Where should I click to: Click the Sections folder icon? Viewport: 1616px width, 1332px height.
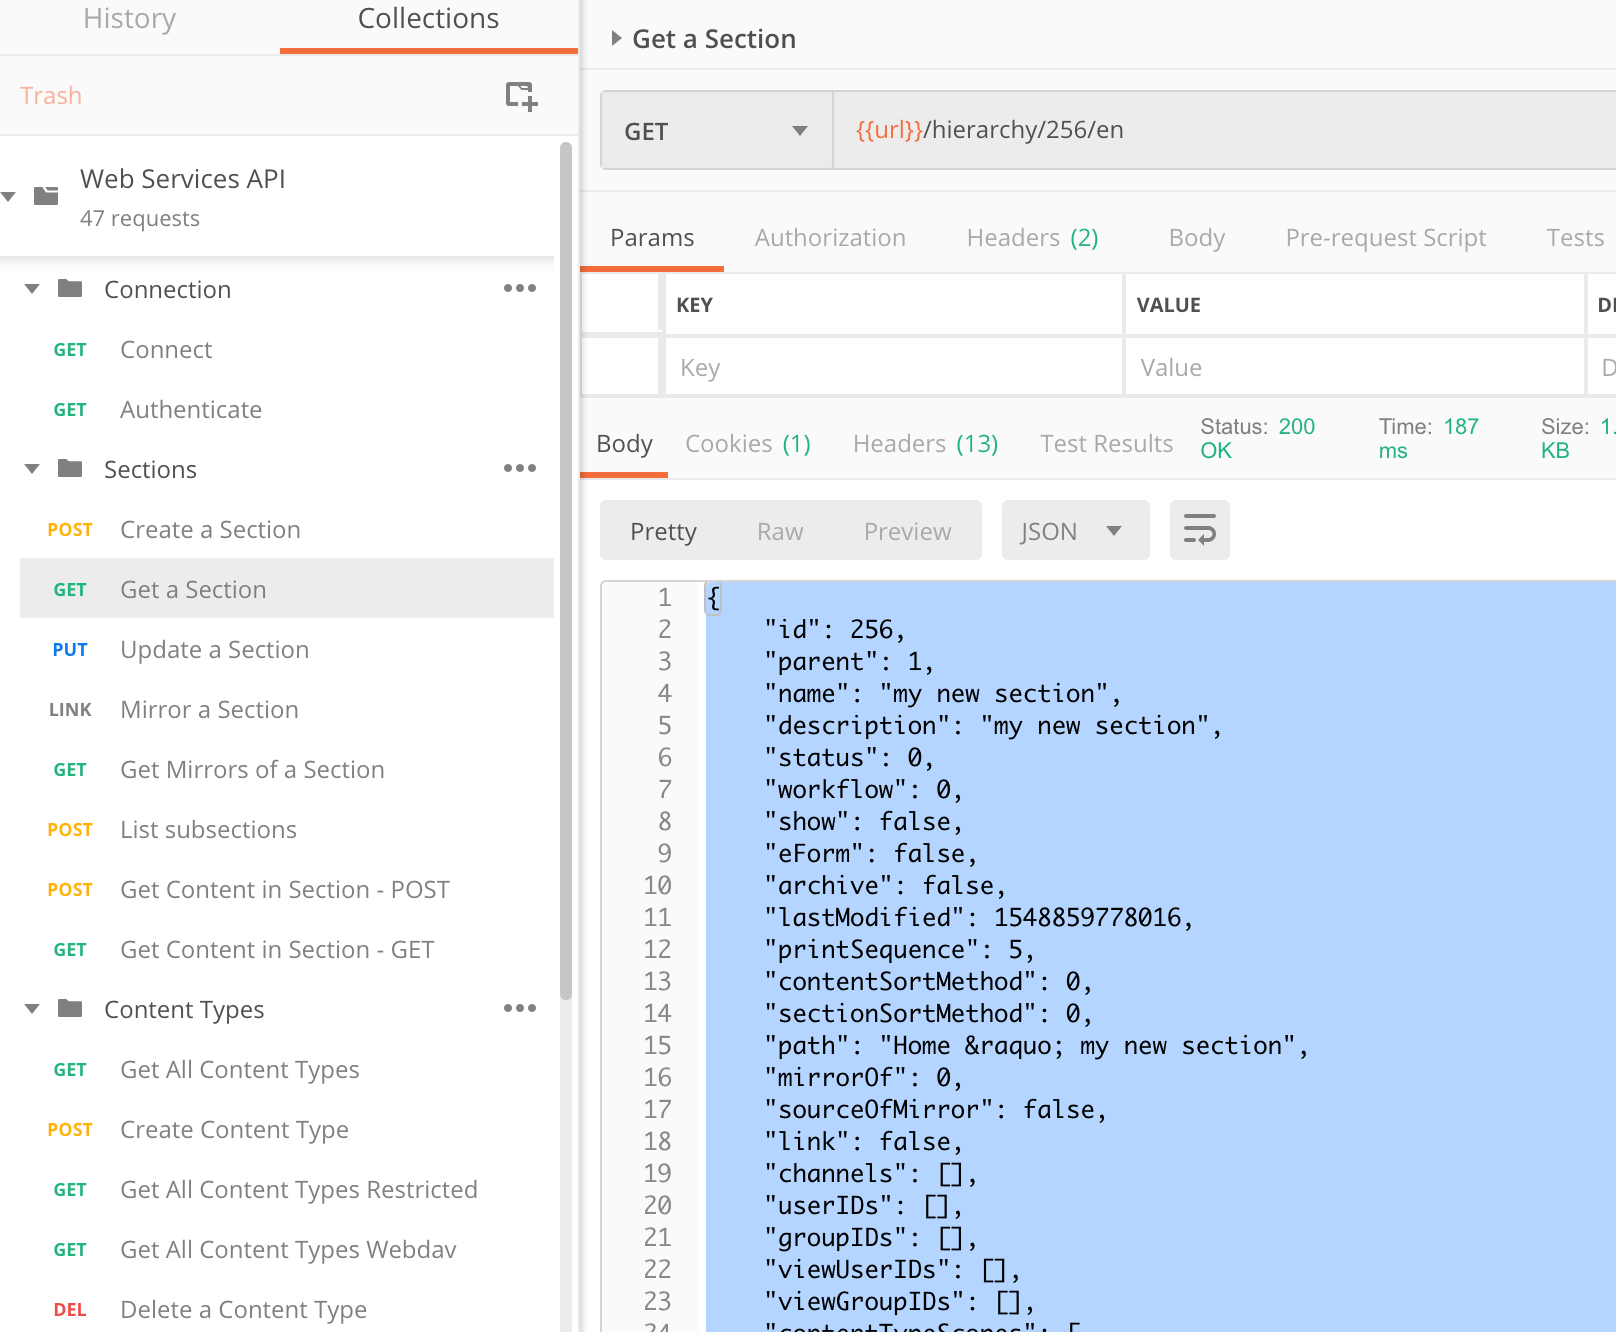(70, 469)
